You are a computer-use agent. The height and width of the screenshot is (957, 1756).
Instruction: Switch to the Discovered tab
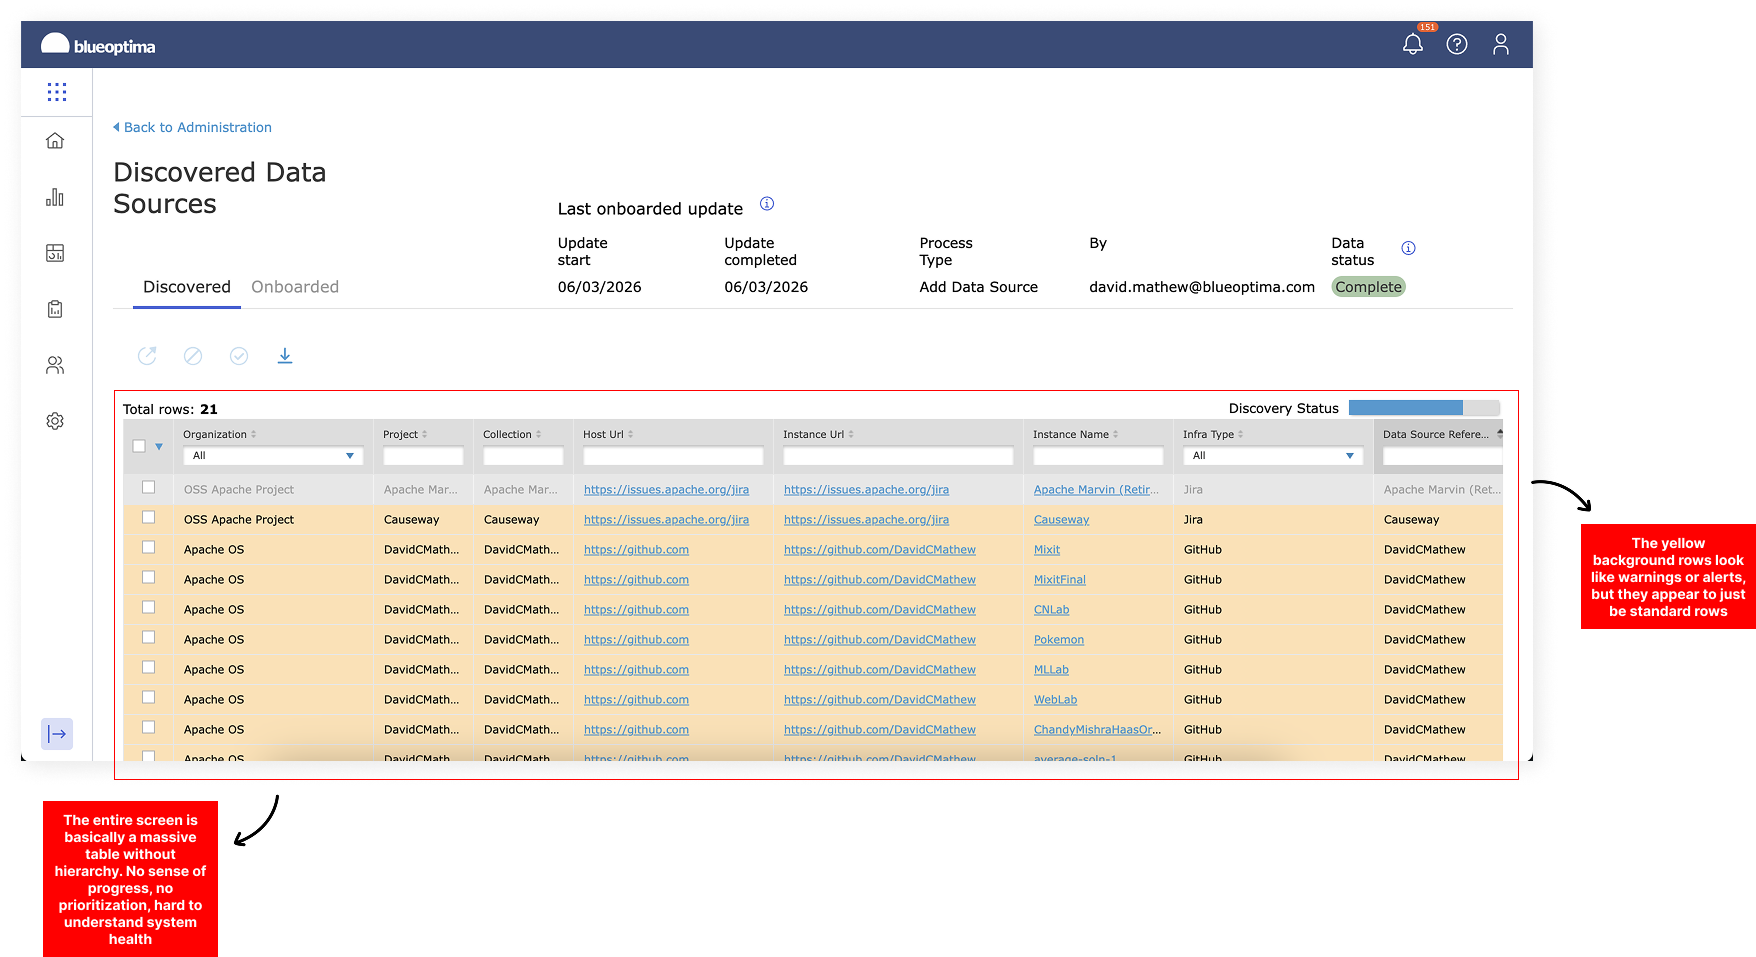point(187,287)
